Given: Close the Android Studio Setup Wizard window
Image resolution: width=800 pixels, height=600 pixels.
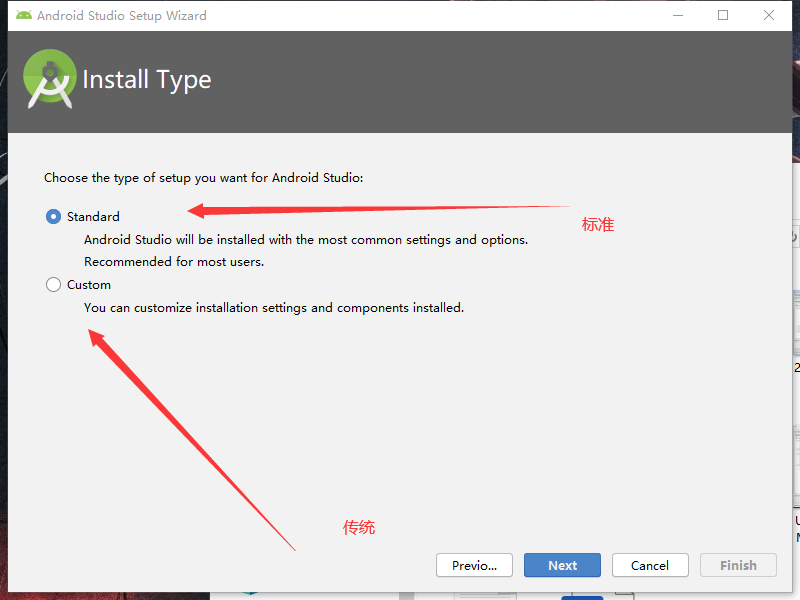Looking at the screenshot, I should 769,15.
